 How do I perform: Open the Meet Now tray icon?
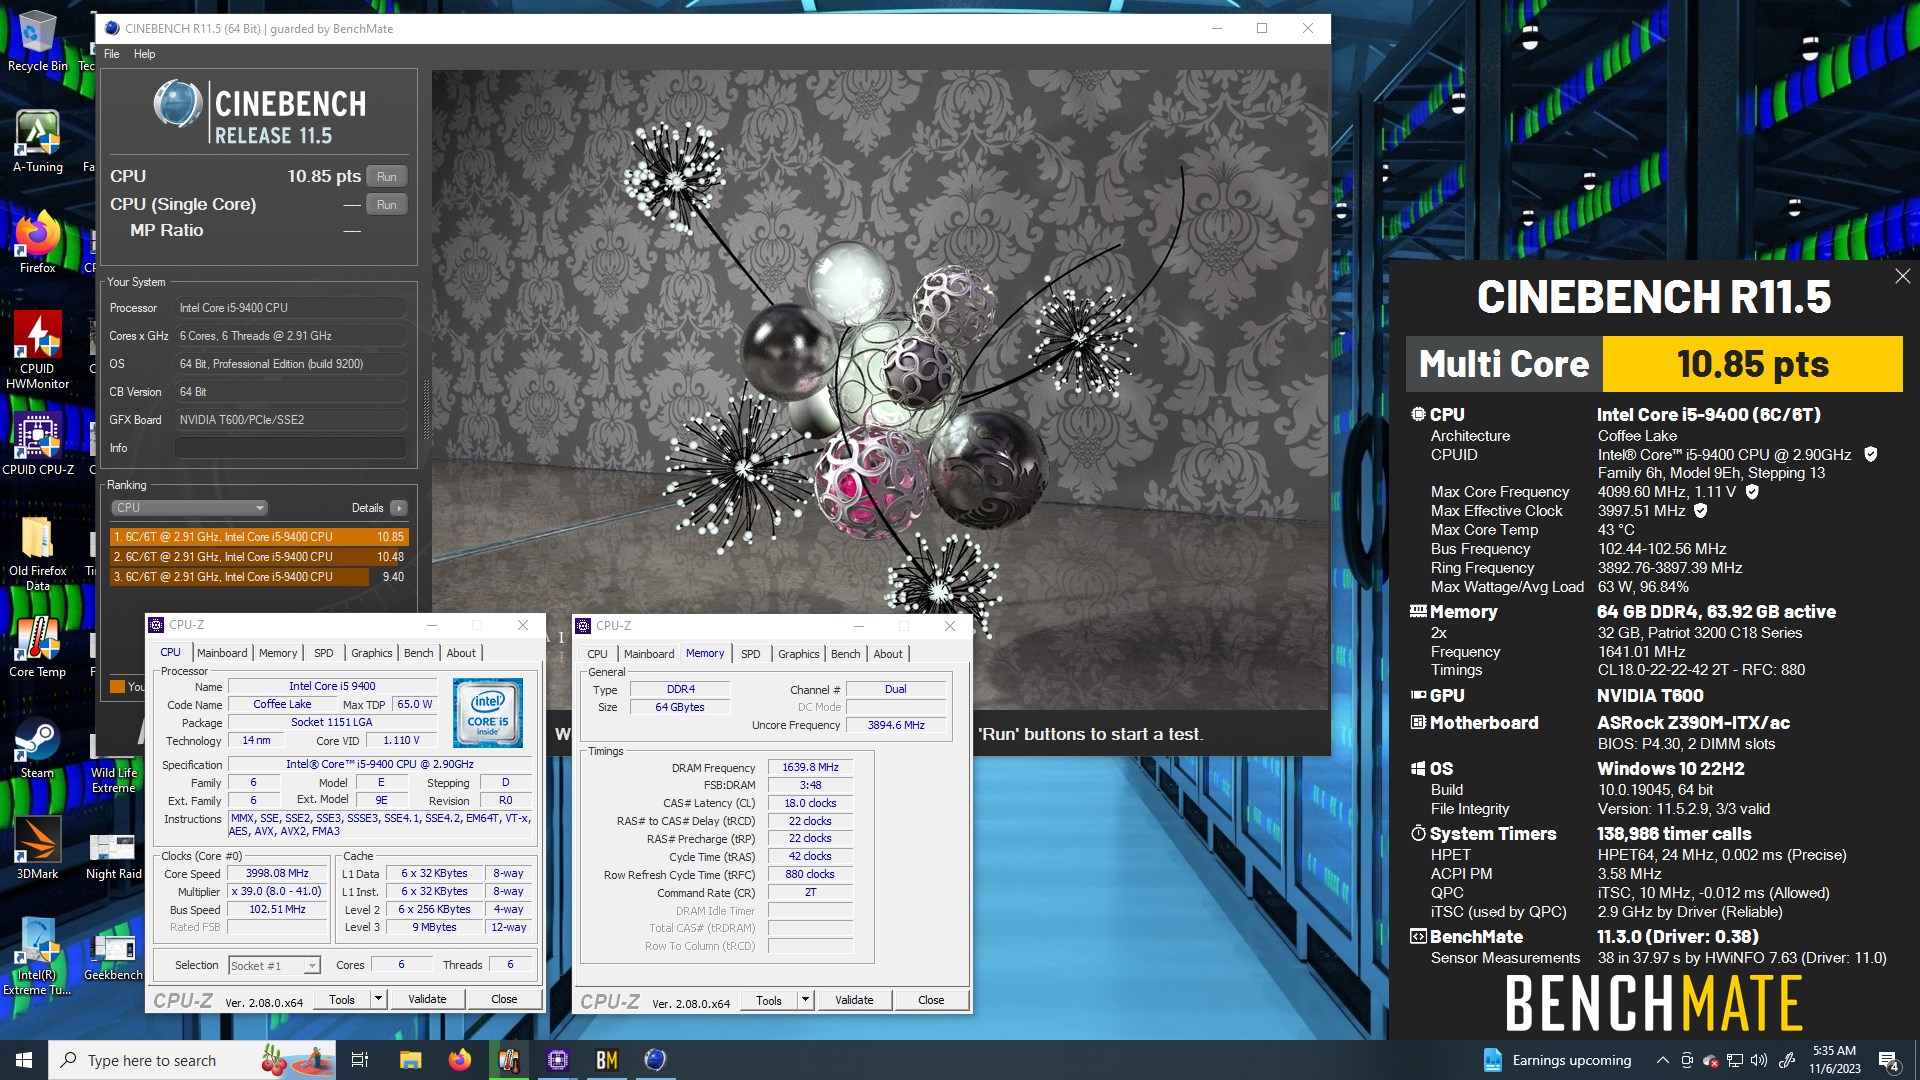[x=1687, y=1060]
